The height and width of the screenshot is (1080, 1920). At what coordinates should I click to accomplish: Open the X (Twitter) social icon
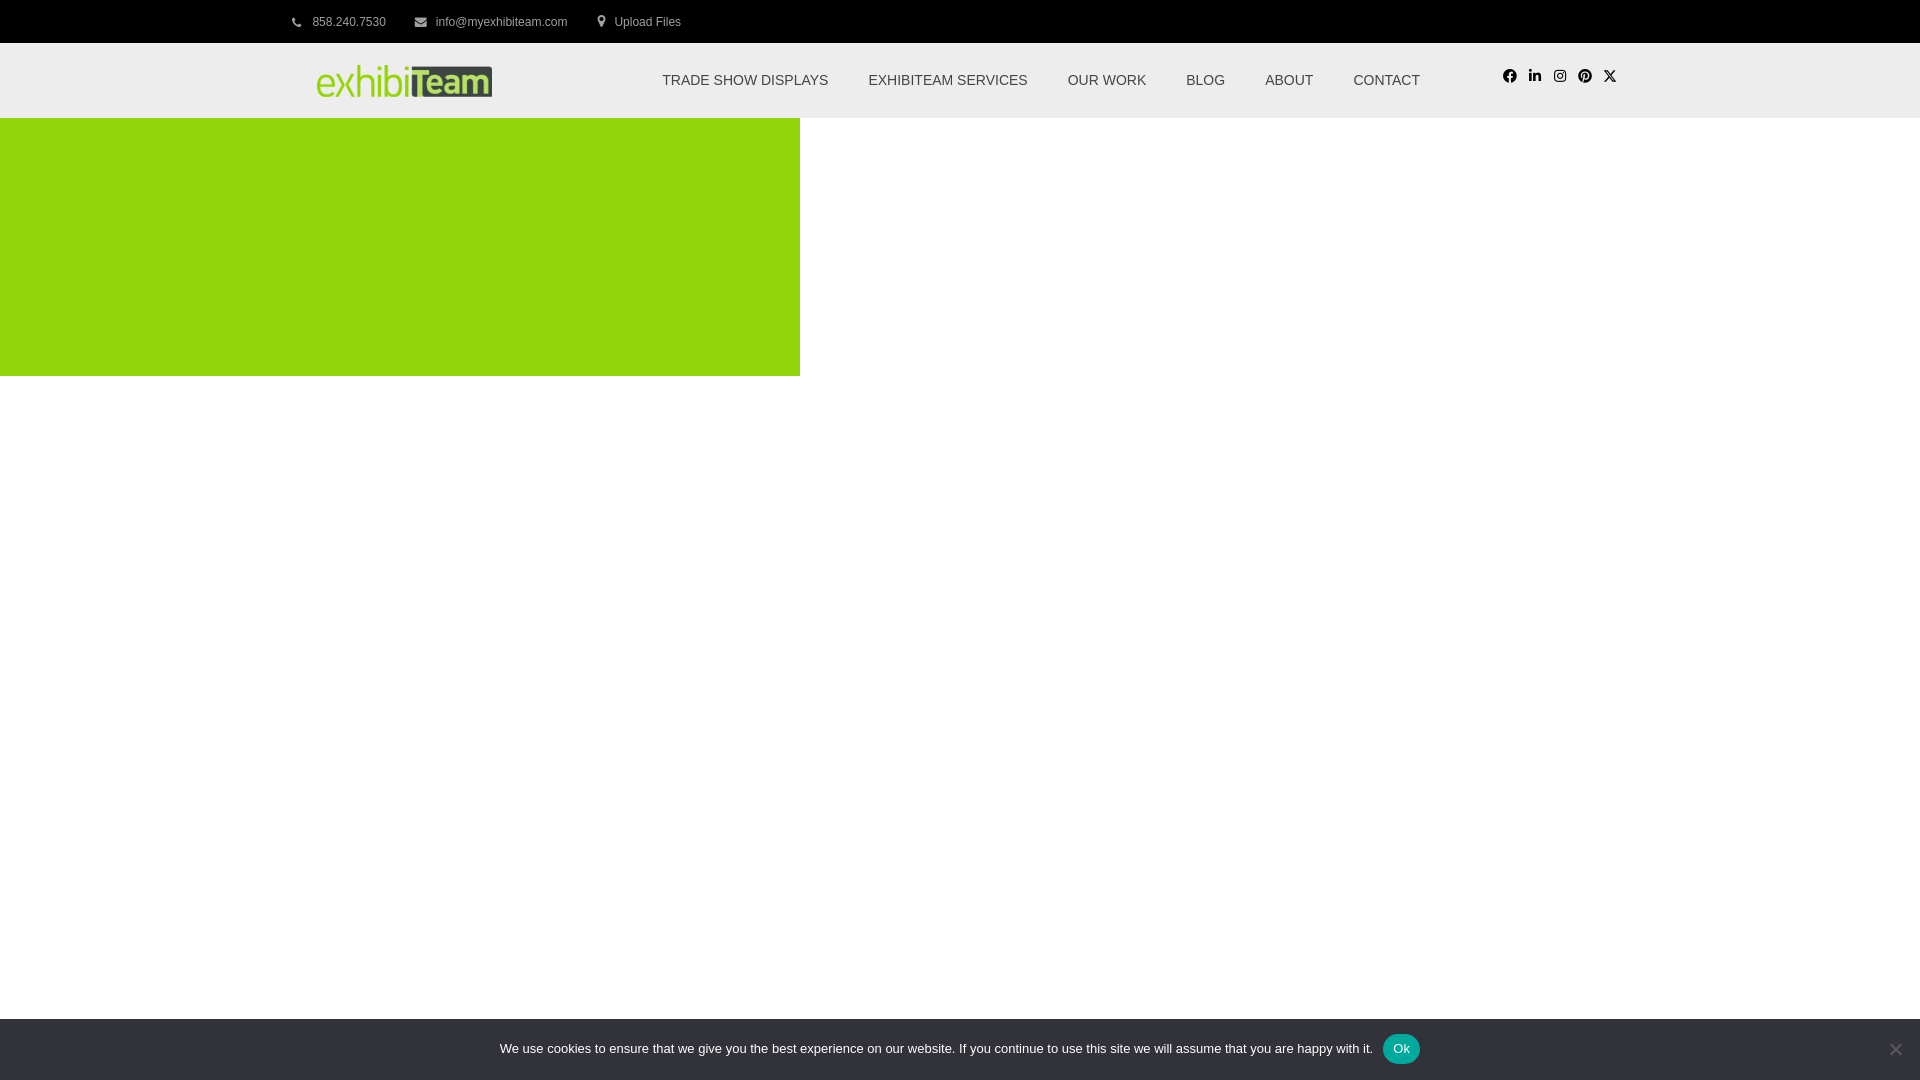click(1609, 76)
